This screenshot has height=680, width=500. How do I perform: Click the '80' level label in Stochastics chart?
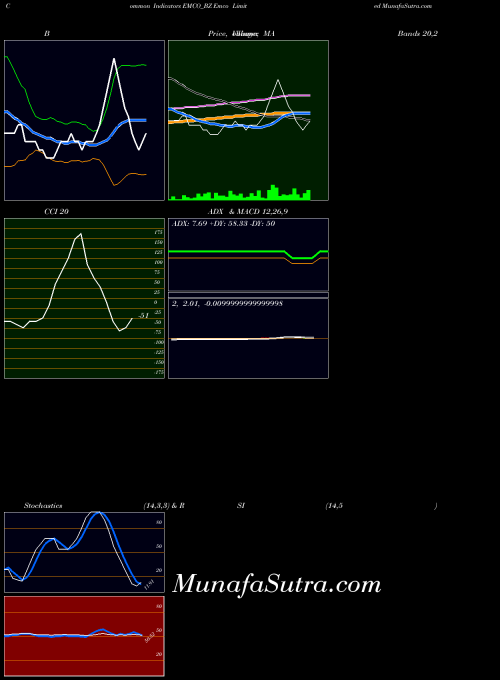point(159,523)
